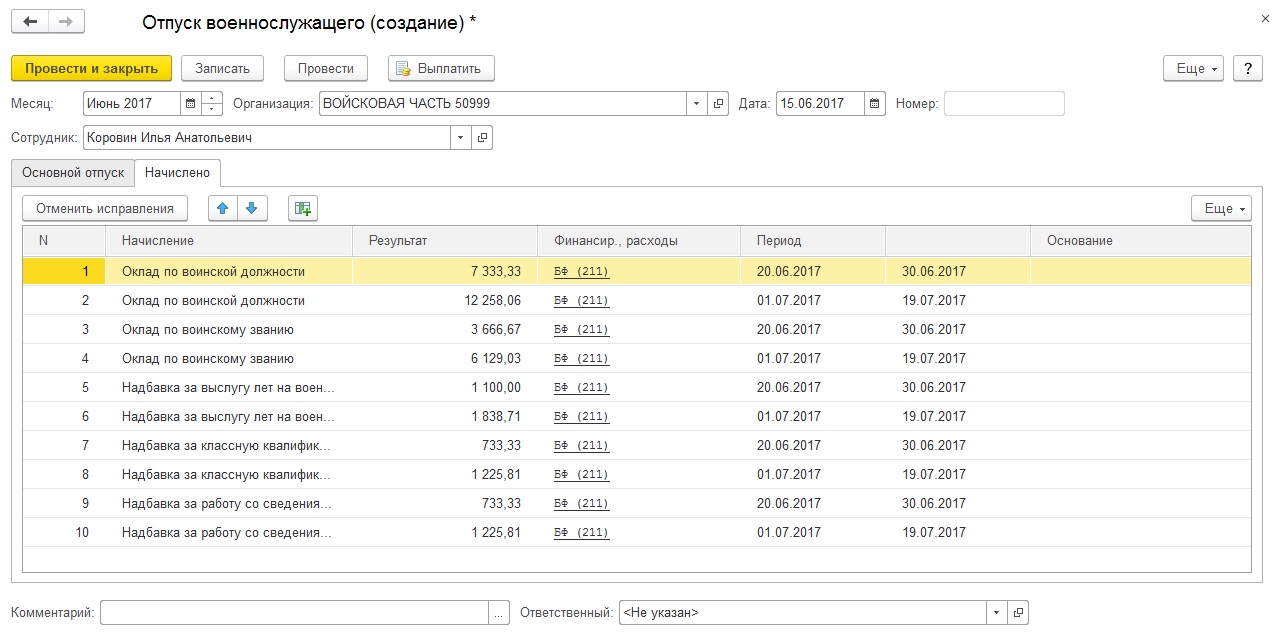1281x634 pixels.
Task: Move row down with the down arrow
Action: click(252, 208)
